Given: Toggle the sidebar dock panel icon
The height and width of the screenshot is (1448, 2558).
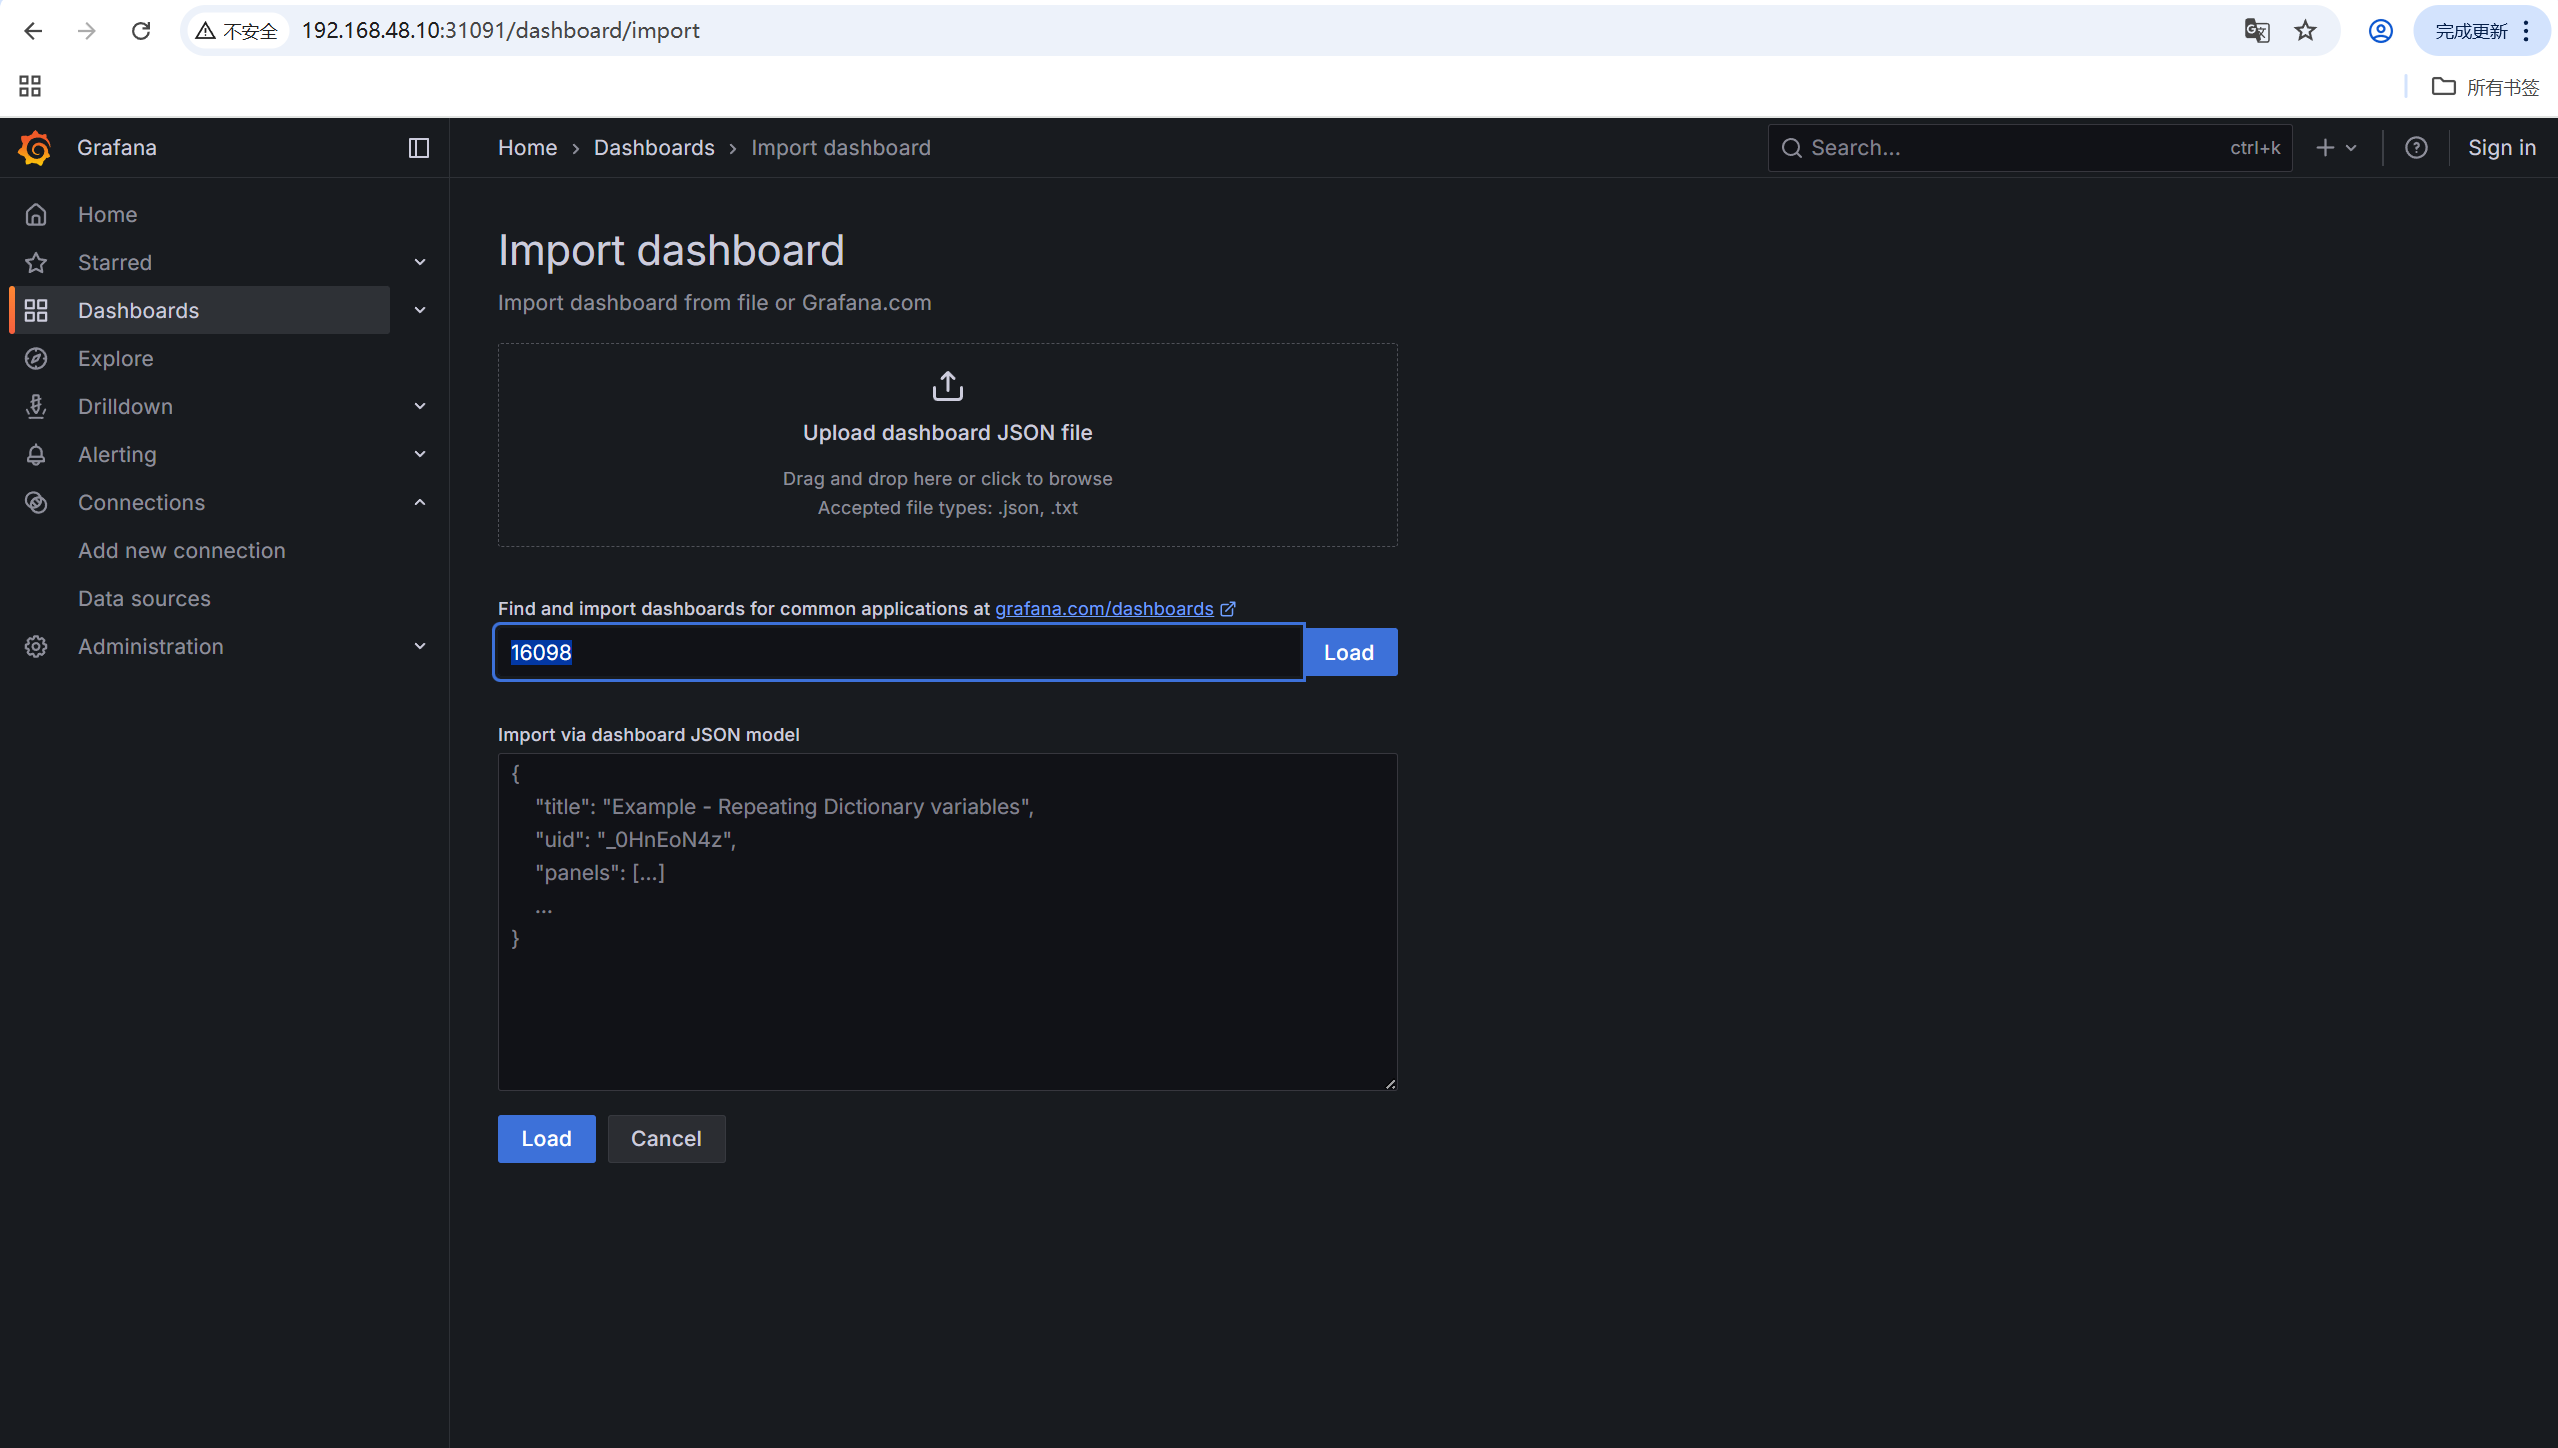Looking at the screenshot, I should (419, 148).
